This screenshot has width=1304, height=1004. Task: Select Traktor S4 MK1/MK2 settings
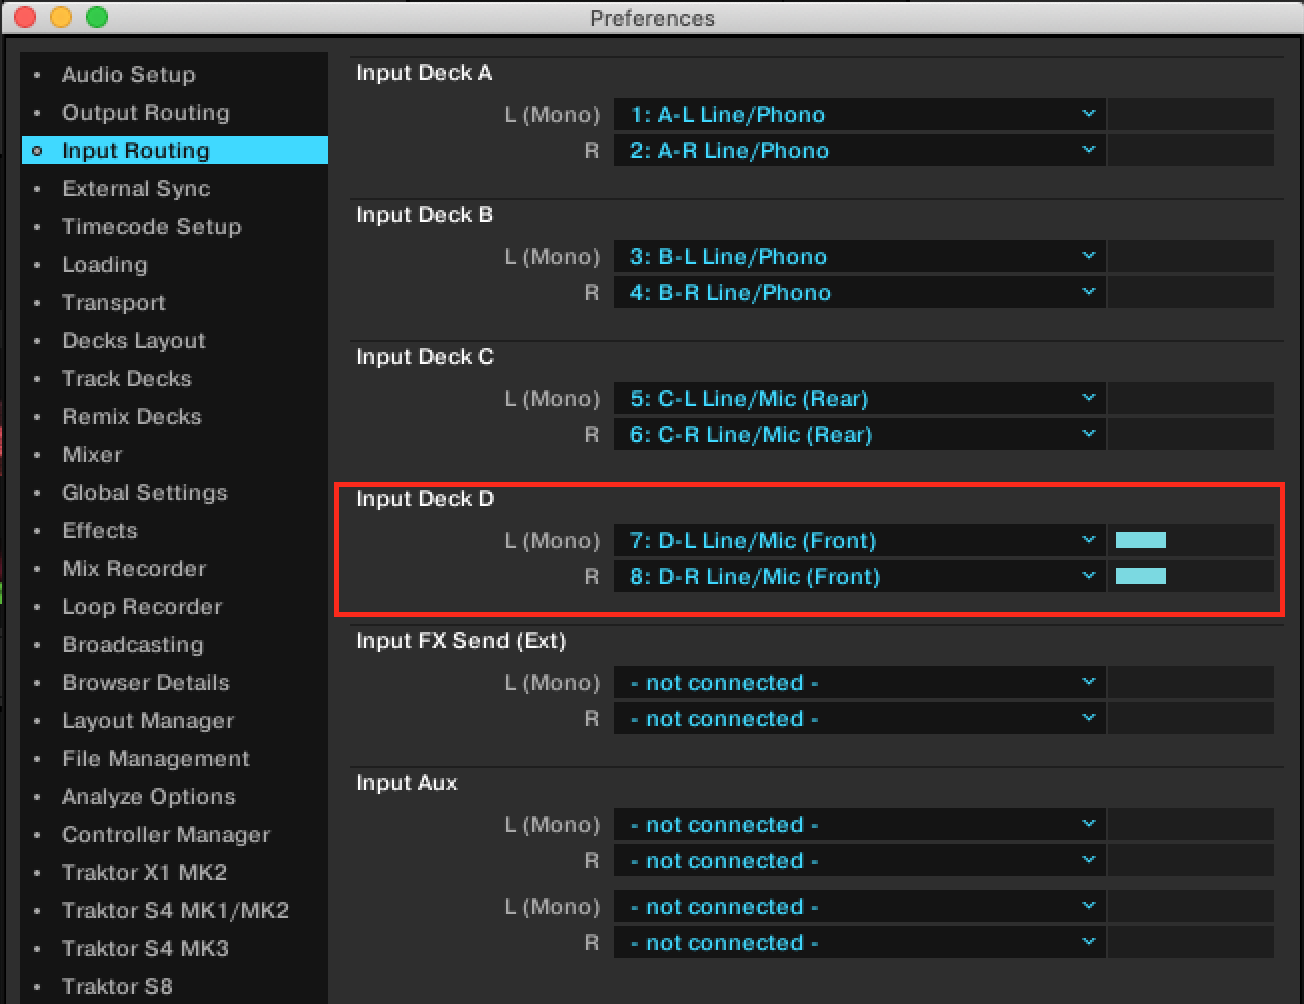(x=175, y=911)
